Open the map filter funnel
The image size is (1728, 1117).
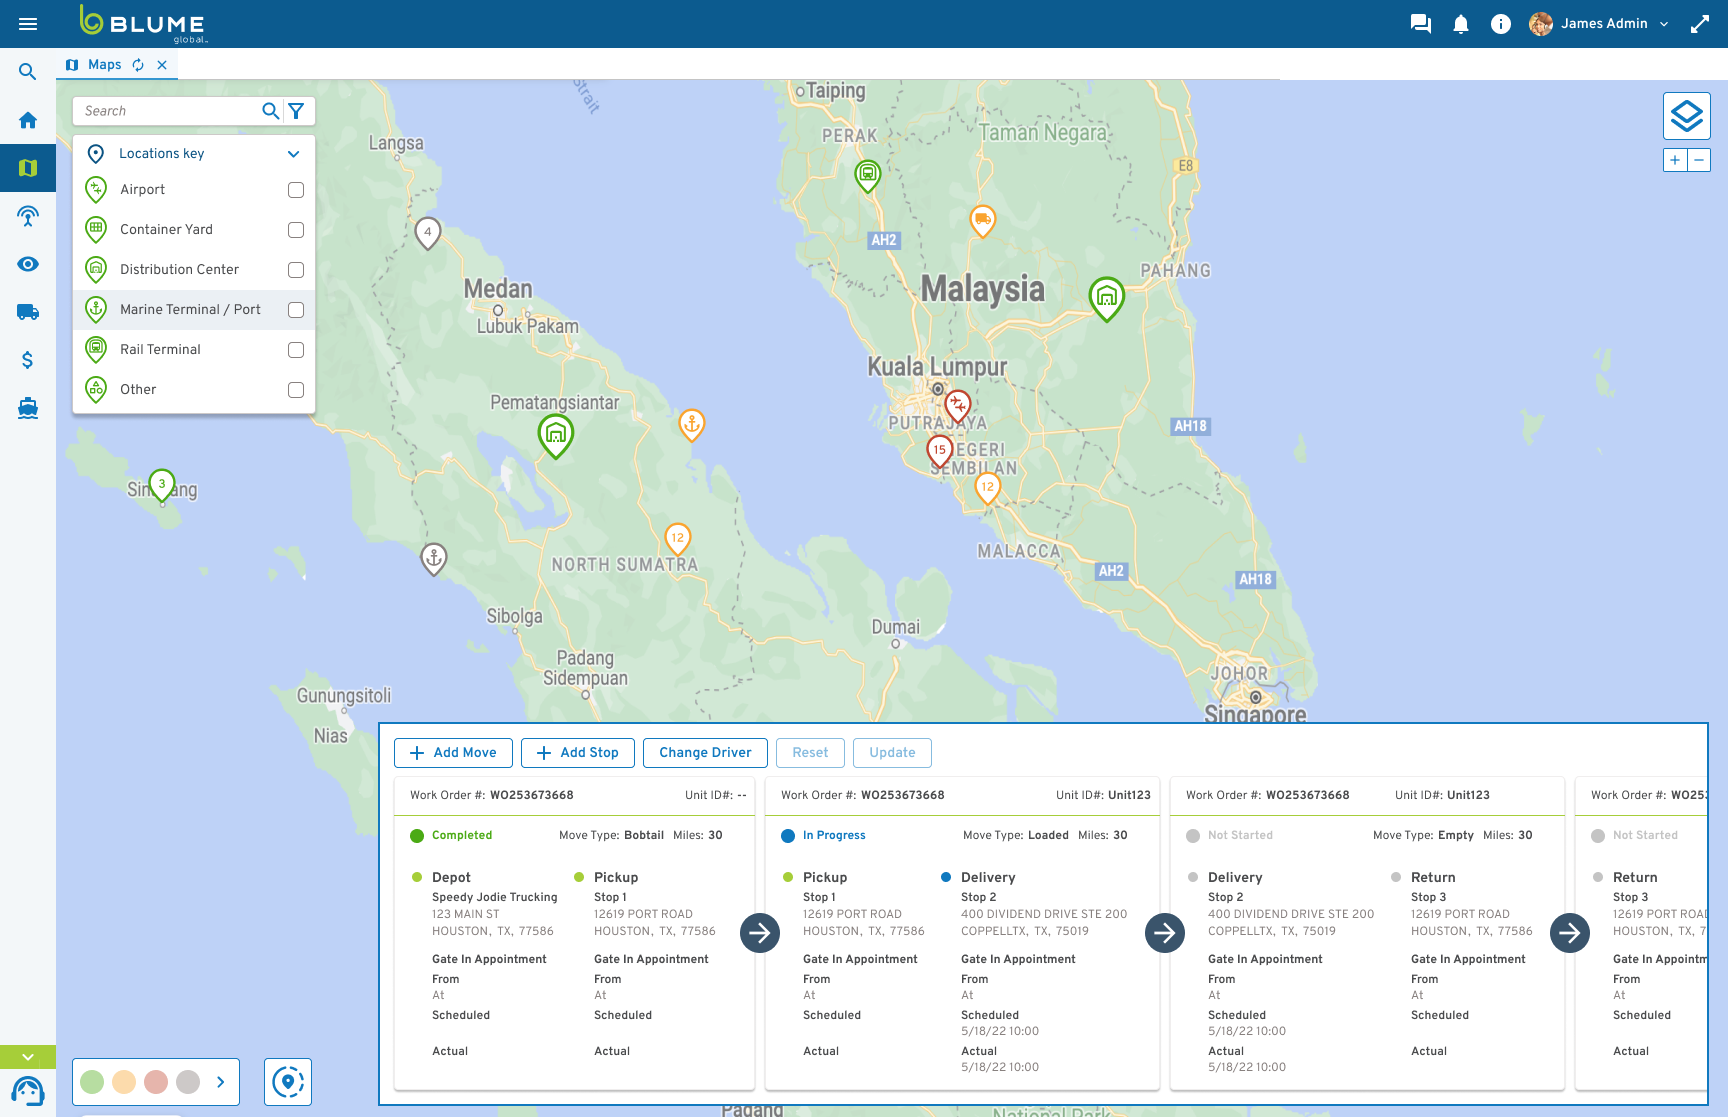(296, 111)
